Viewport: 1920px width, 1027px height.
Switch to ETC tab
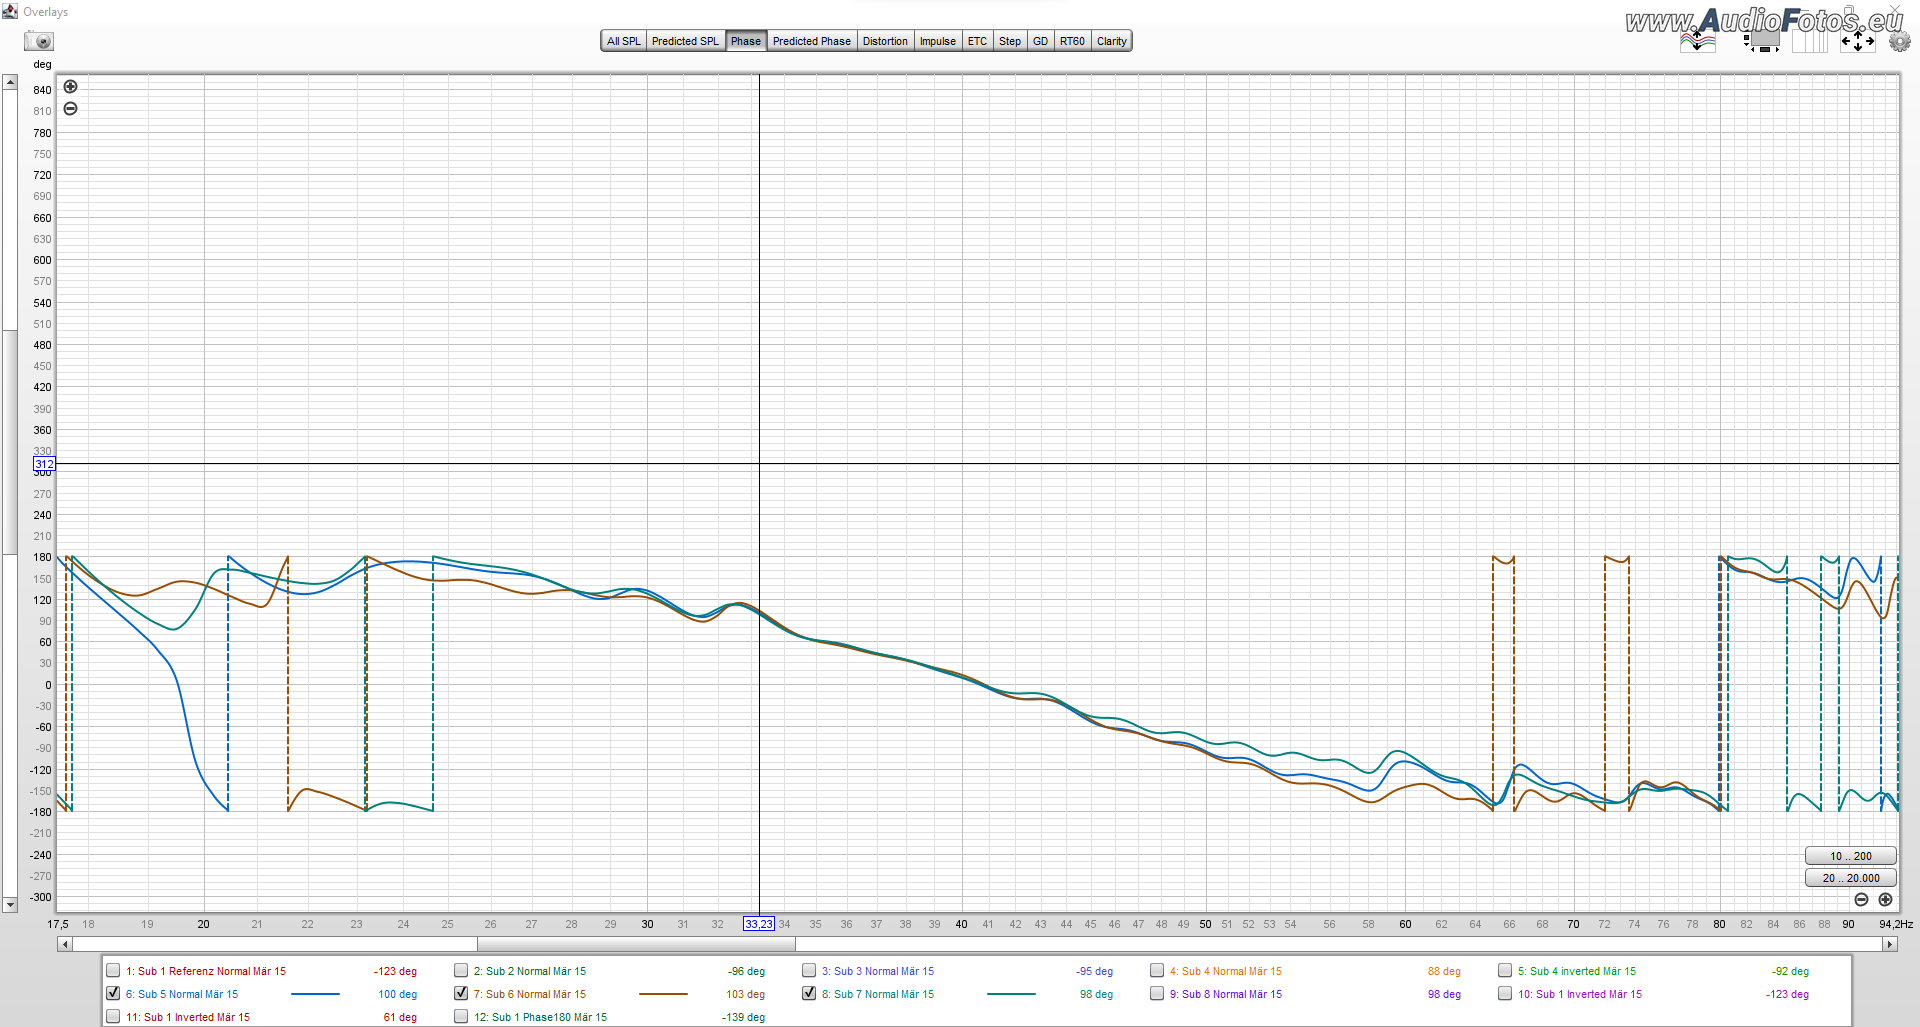coord(977,41)
